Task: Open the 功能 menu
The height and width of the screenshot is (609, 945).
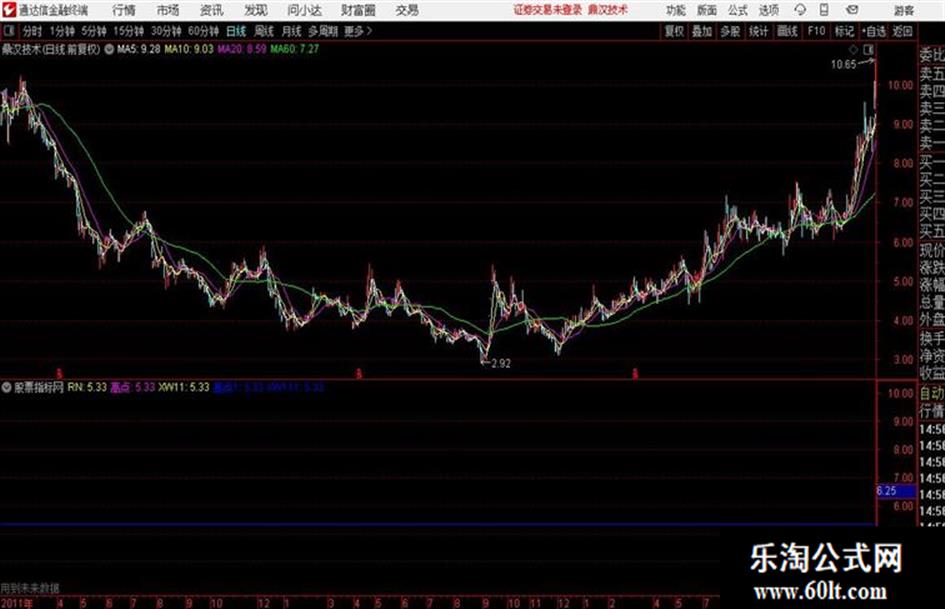Action: [x=676, y=10]
